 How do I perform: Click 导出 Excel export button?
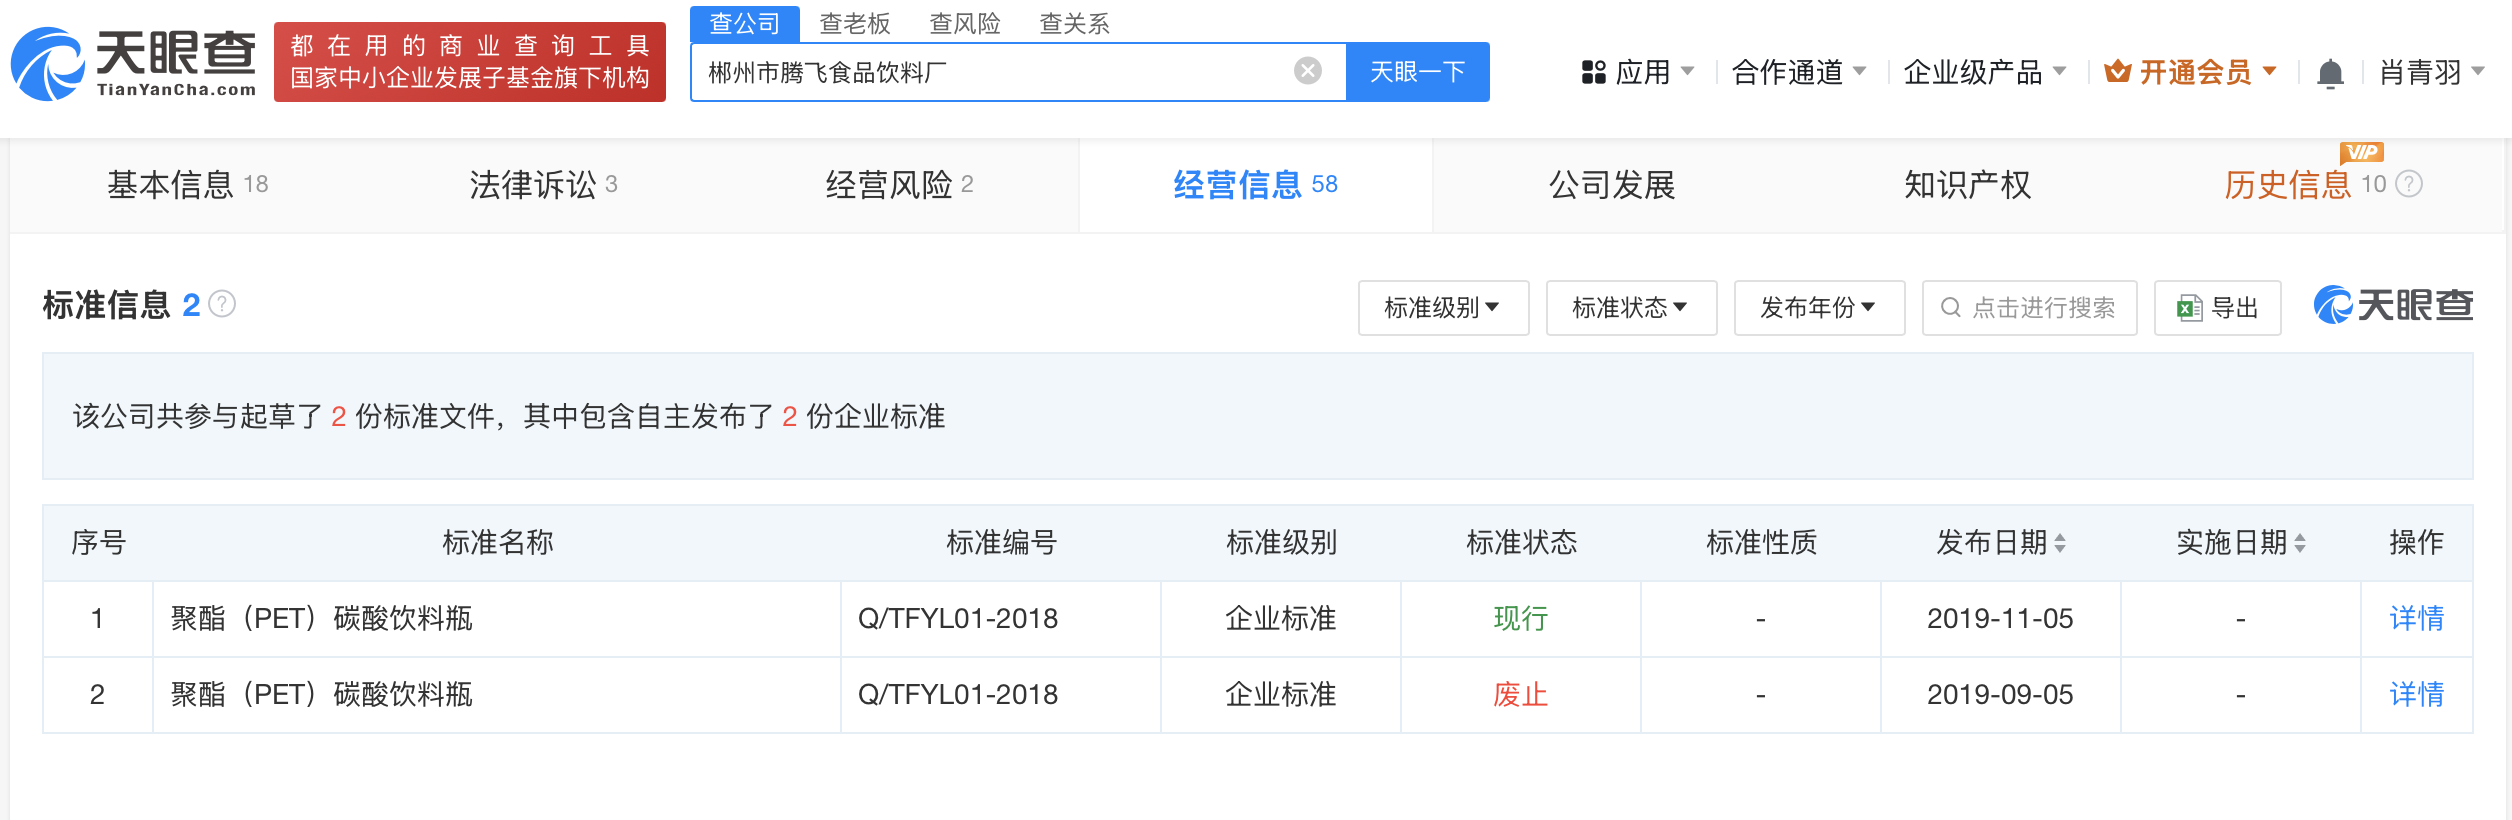pyautogui.click(x=2217, y=308)
